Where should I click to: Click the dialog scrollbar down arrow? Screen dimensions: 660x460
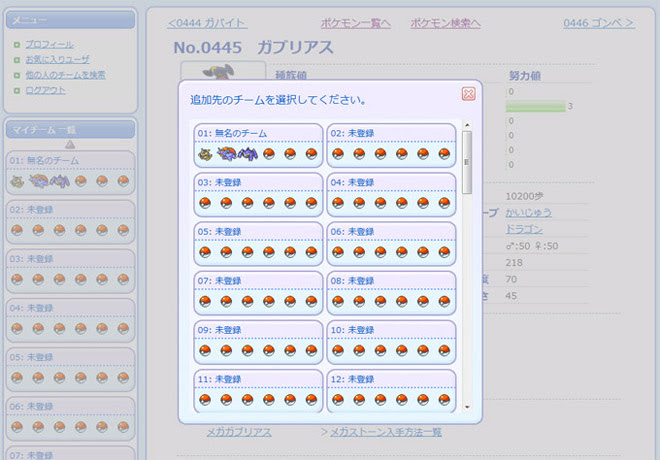(467, 407)
